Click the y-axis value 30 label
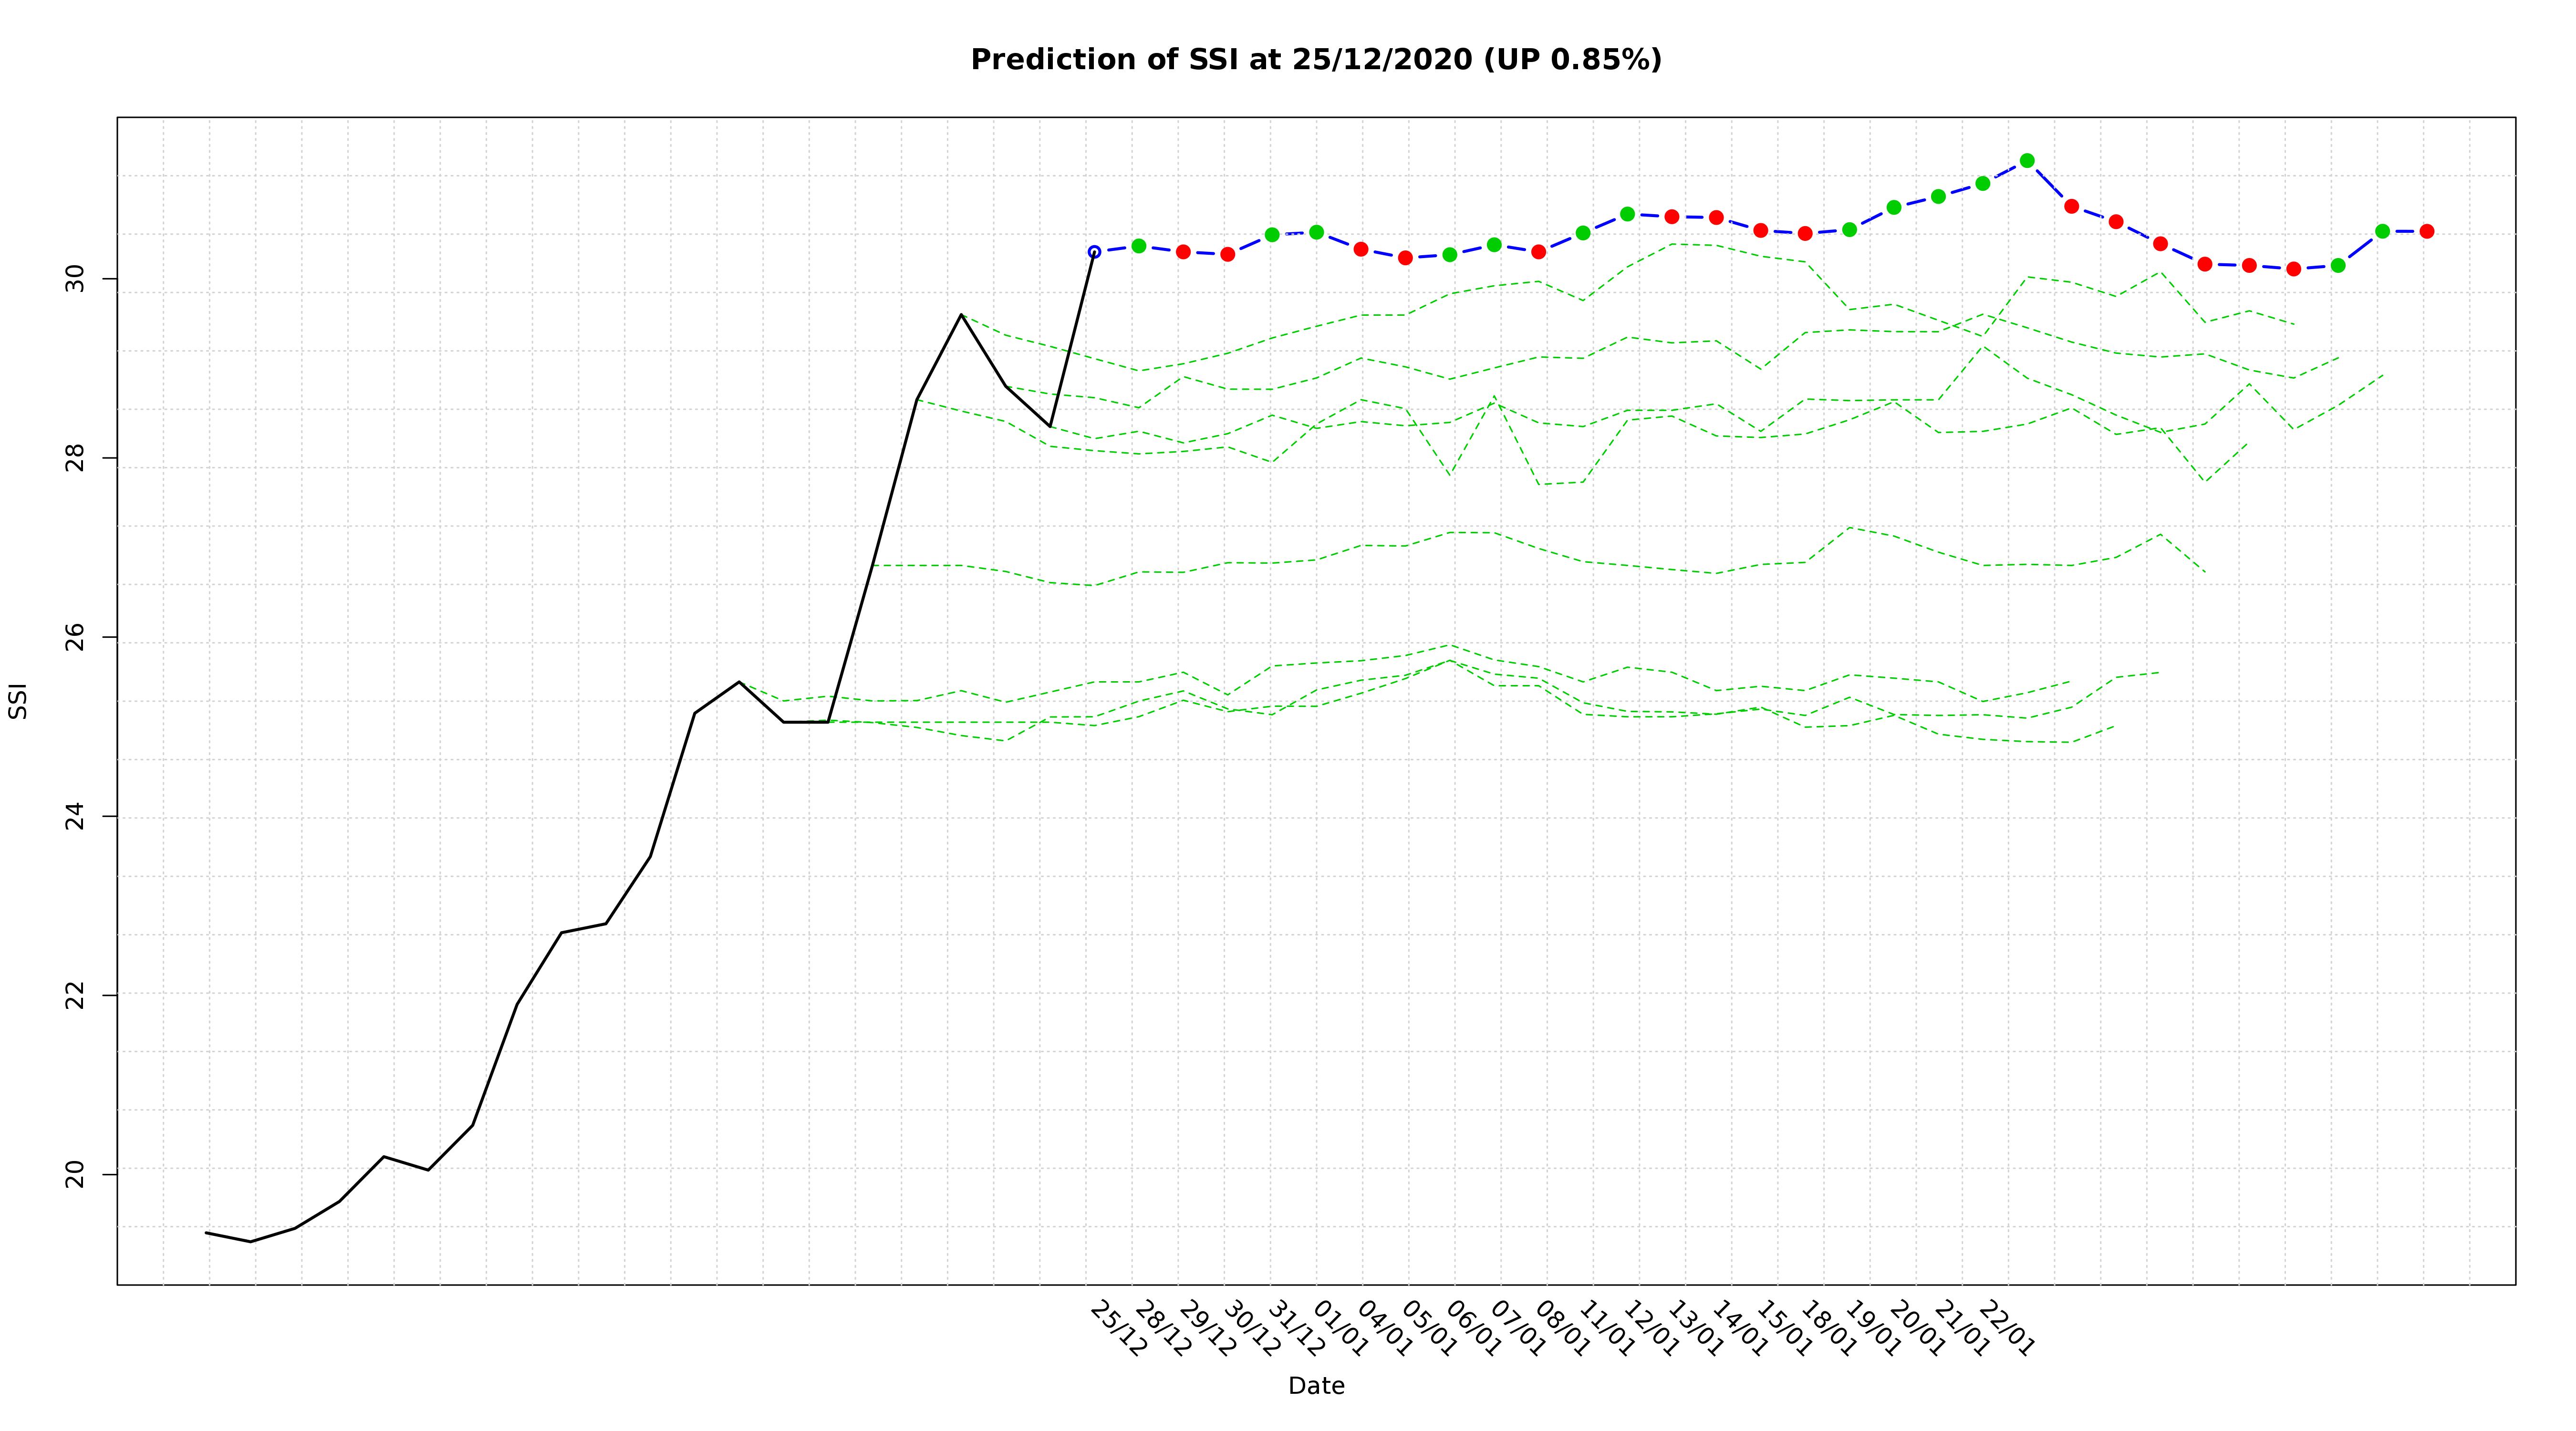 74,278
